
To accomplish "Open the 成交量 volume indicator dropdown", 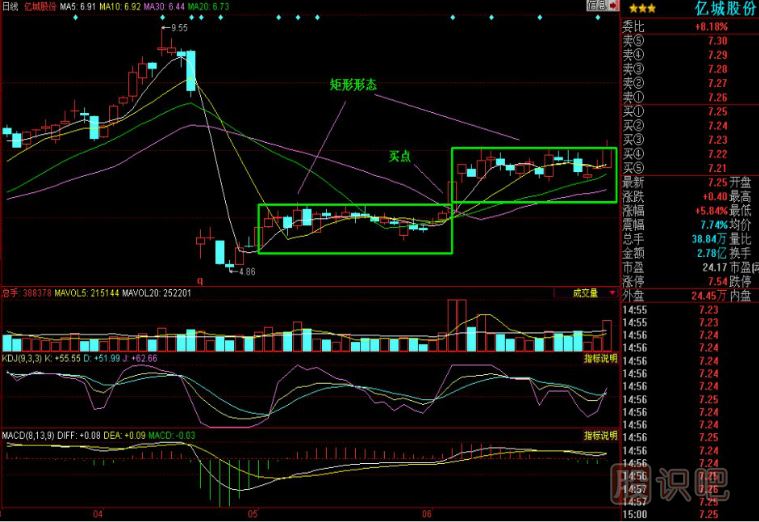I will 584,293.
